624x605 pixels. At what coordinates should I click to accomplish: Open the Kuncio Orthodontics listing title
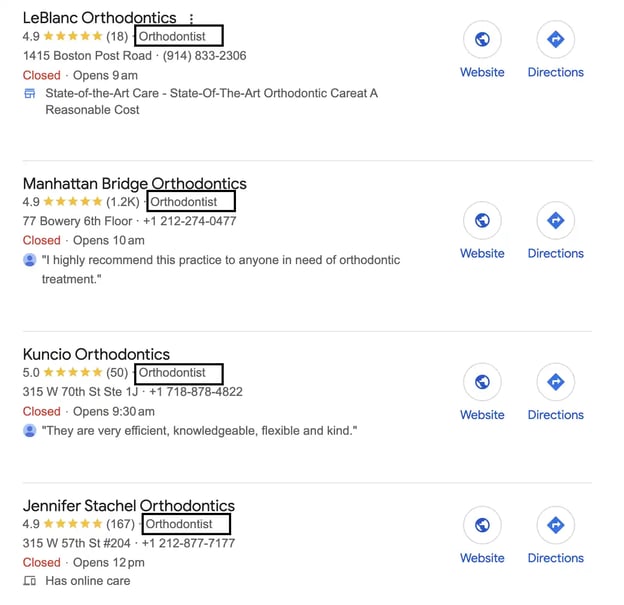(96, 354)
